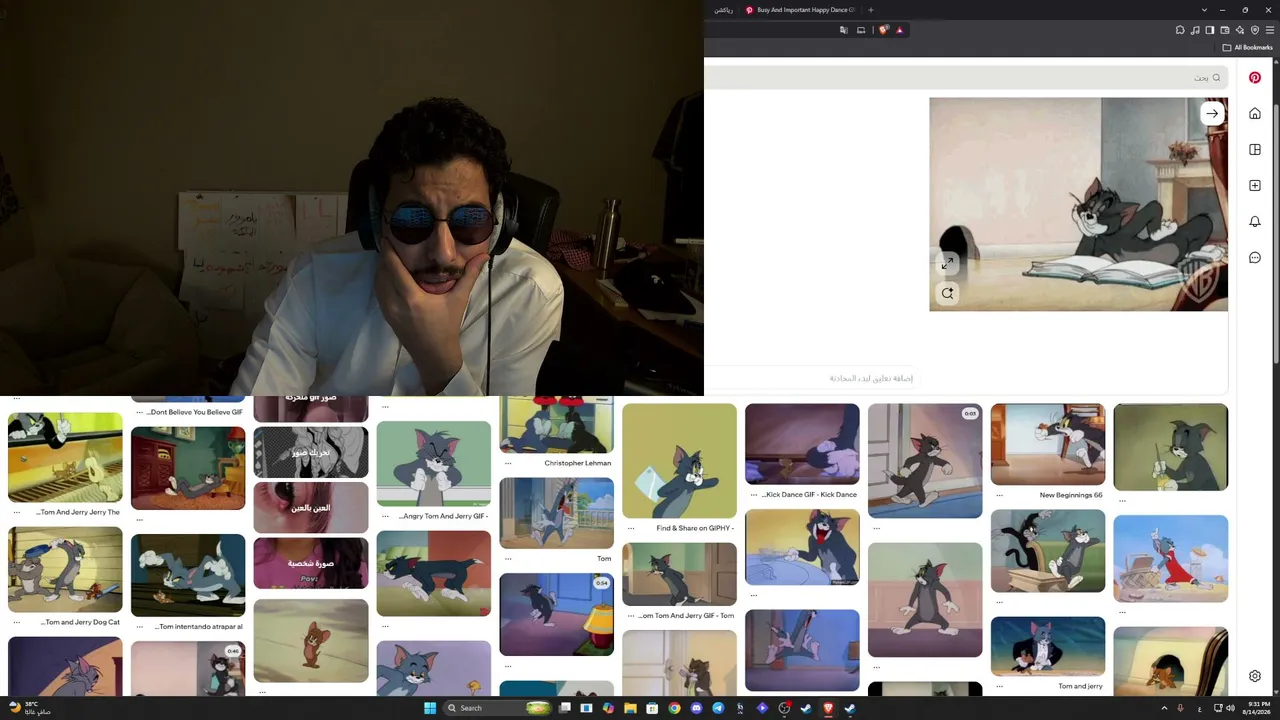
Task: Open the New Beginnings 66 pin thumbnail
Action: (x=1048, y=444)
